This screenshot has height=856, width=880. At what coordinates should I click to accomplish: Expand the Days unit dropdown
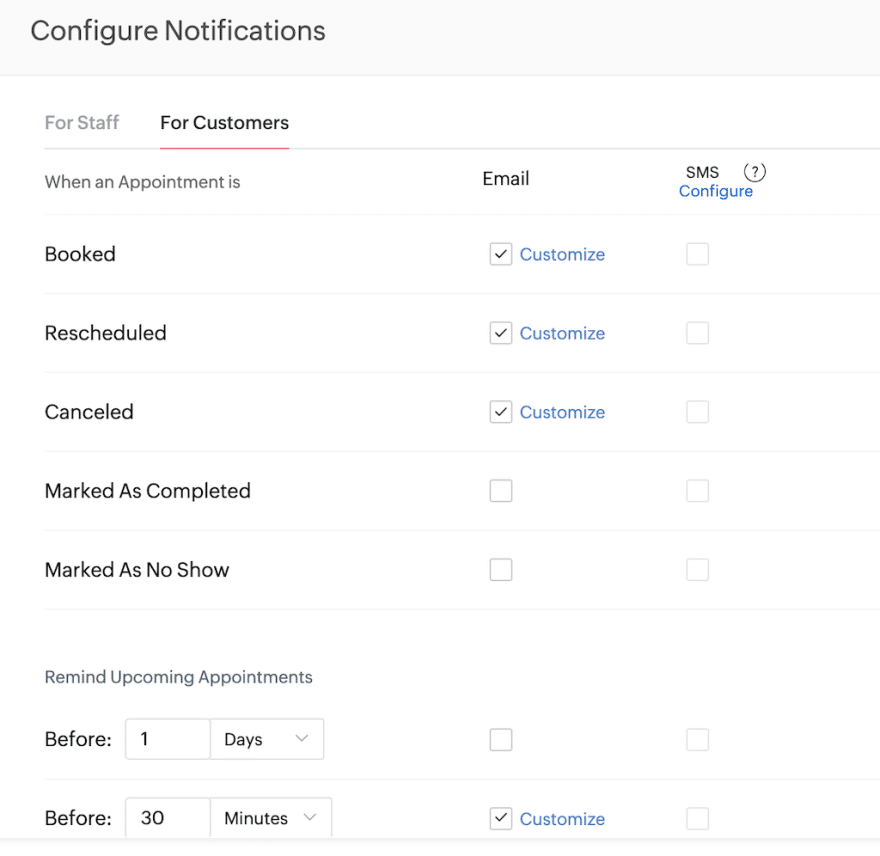point(266,739)
